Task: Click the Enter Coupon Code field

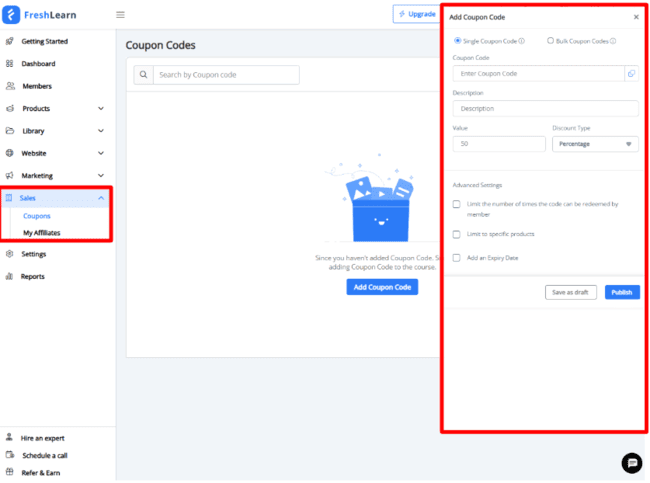Action: 538,73
